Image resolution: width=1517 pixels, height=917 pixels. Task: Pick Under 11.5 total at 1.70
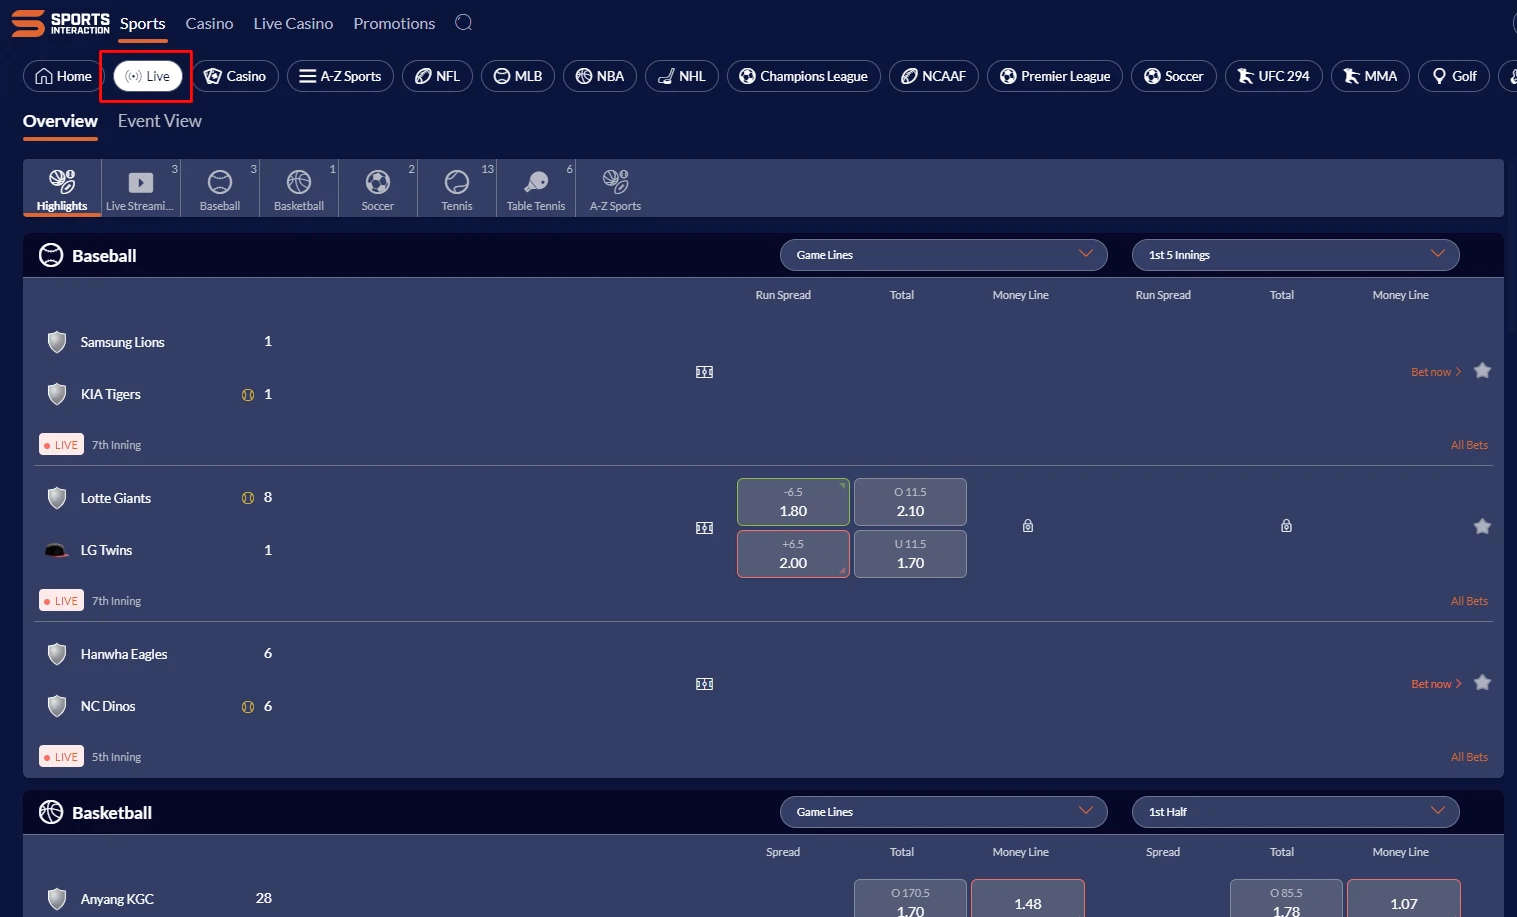pos(910,554)
